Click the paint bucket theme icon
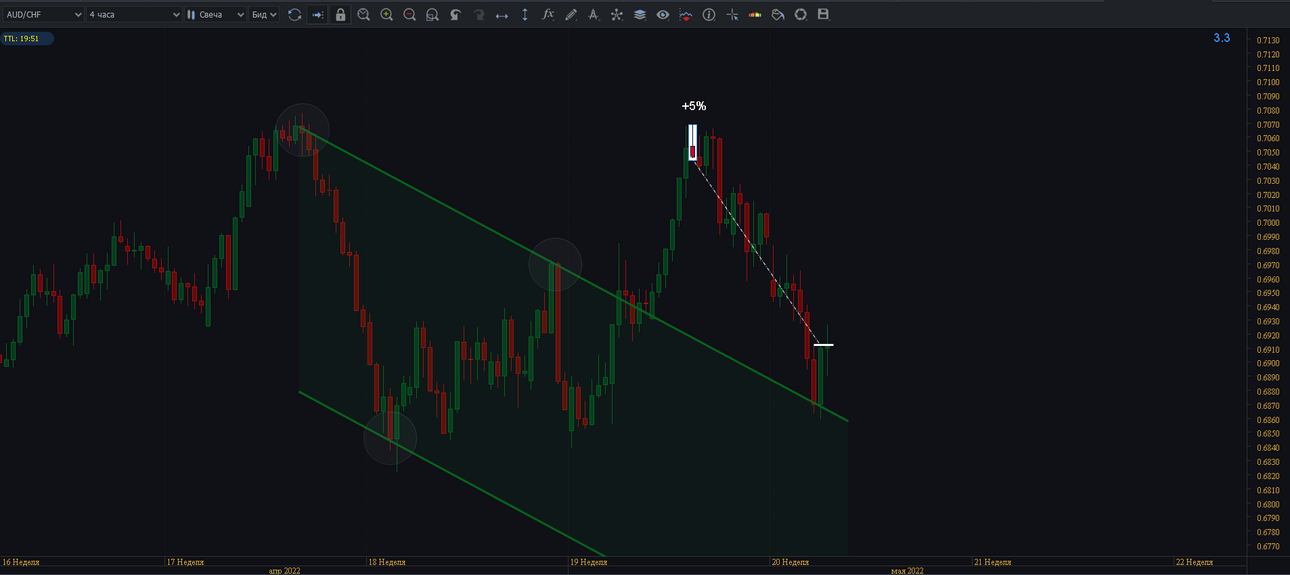1290x575 pixels. pyautogui.click(x=778, y=15)
